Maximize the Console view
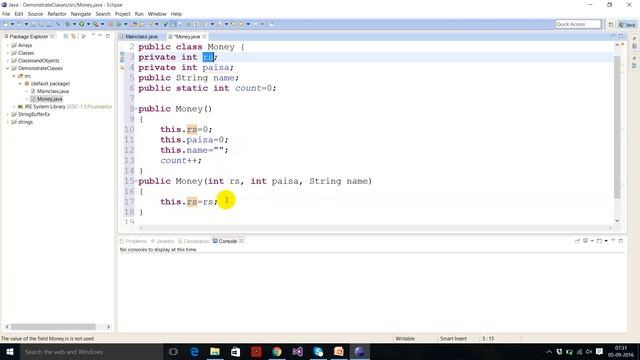Screen dimensions: 640x360 tap(620, 241)
